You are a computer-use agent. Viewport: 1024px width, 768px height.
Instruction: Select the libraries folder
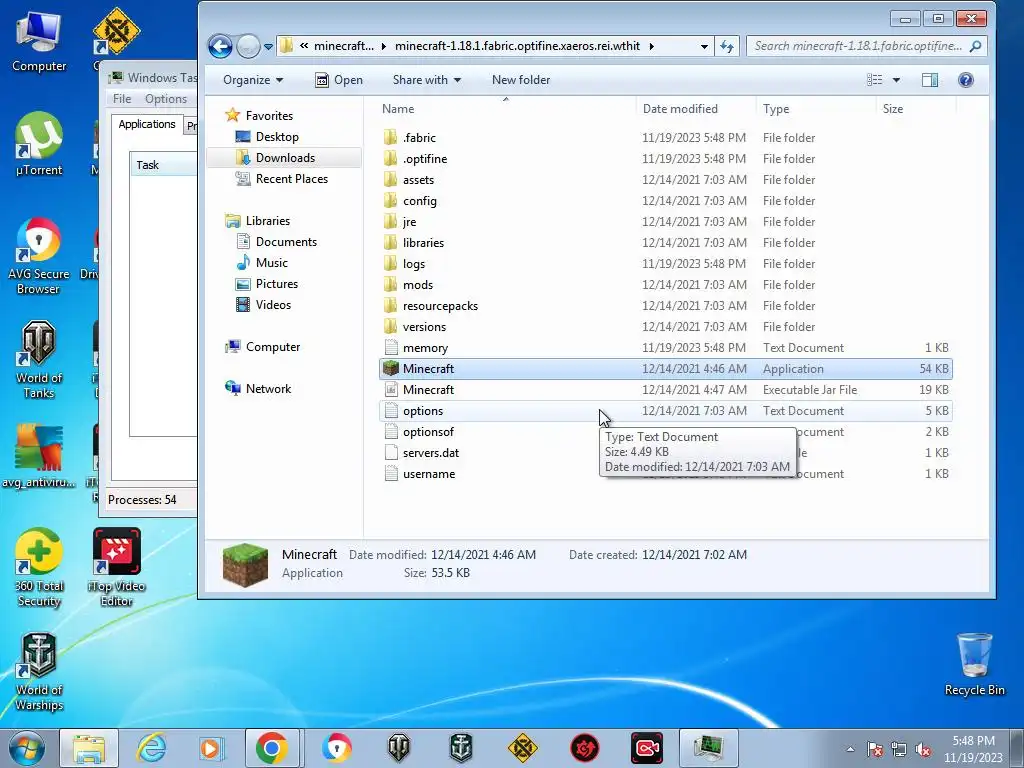click(665, 242)
